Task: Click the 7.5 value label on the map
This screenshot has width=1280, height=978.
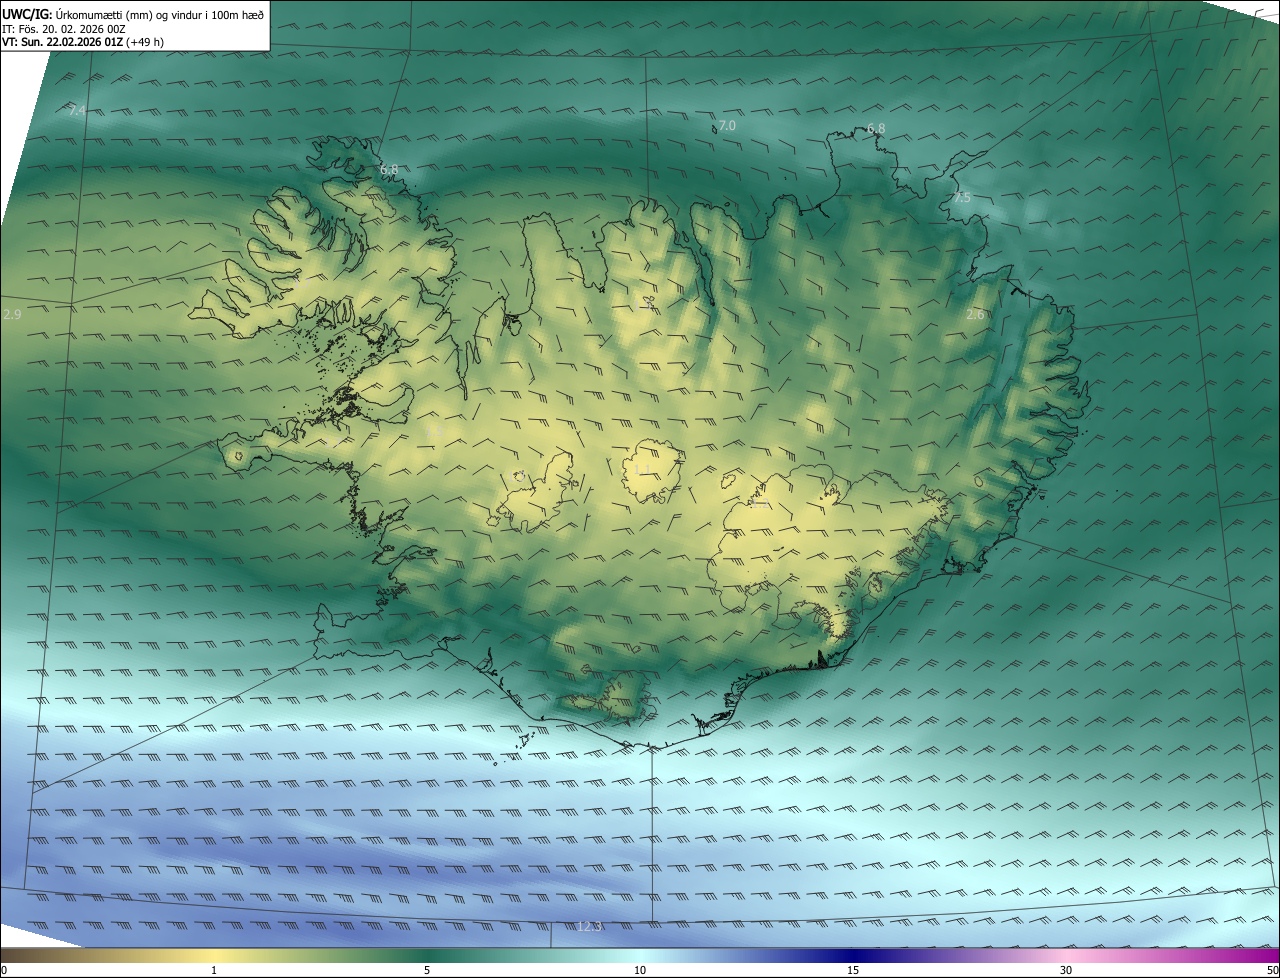Action: (x=961, y=198)
